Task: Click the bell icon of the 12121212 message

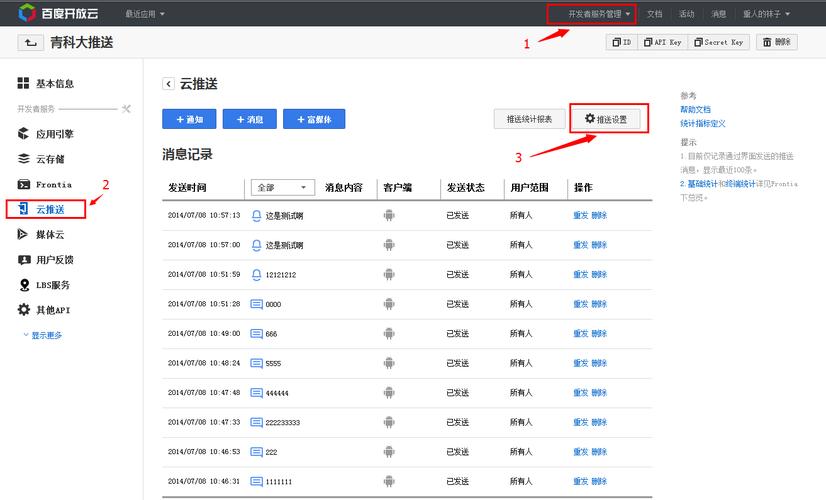Action: [x=257, y=274]
